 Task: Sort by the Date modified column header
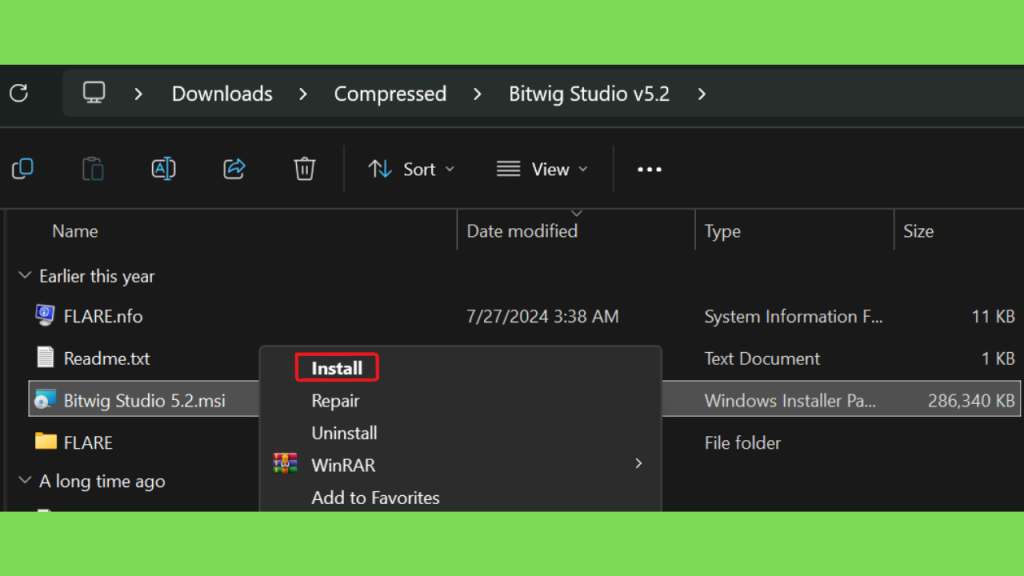522,231
